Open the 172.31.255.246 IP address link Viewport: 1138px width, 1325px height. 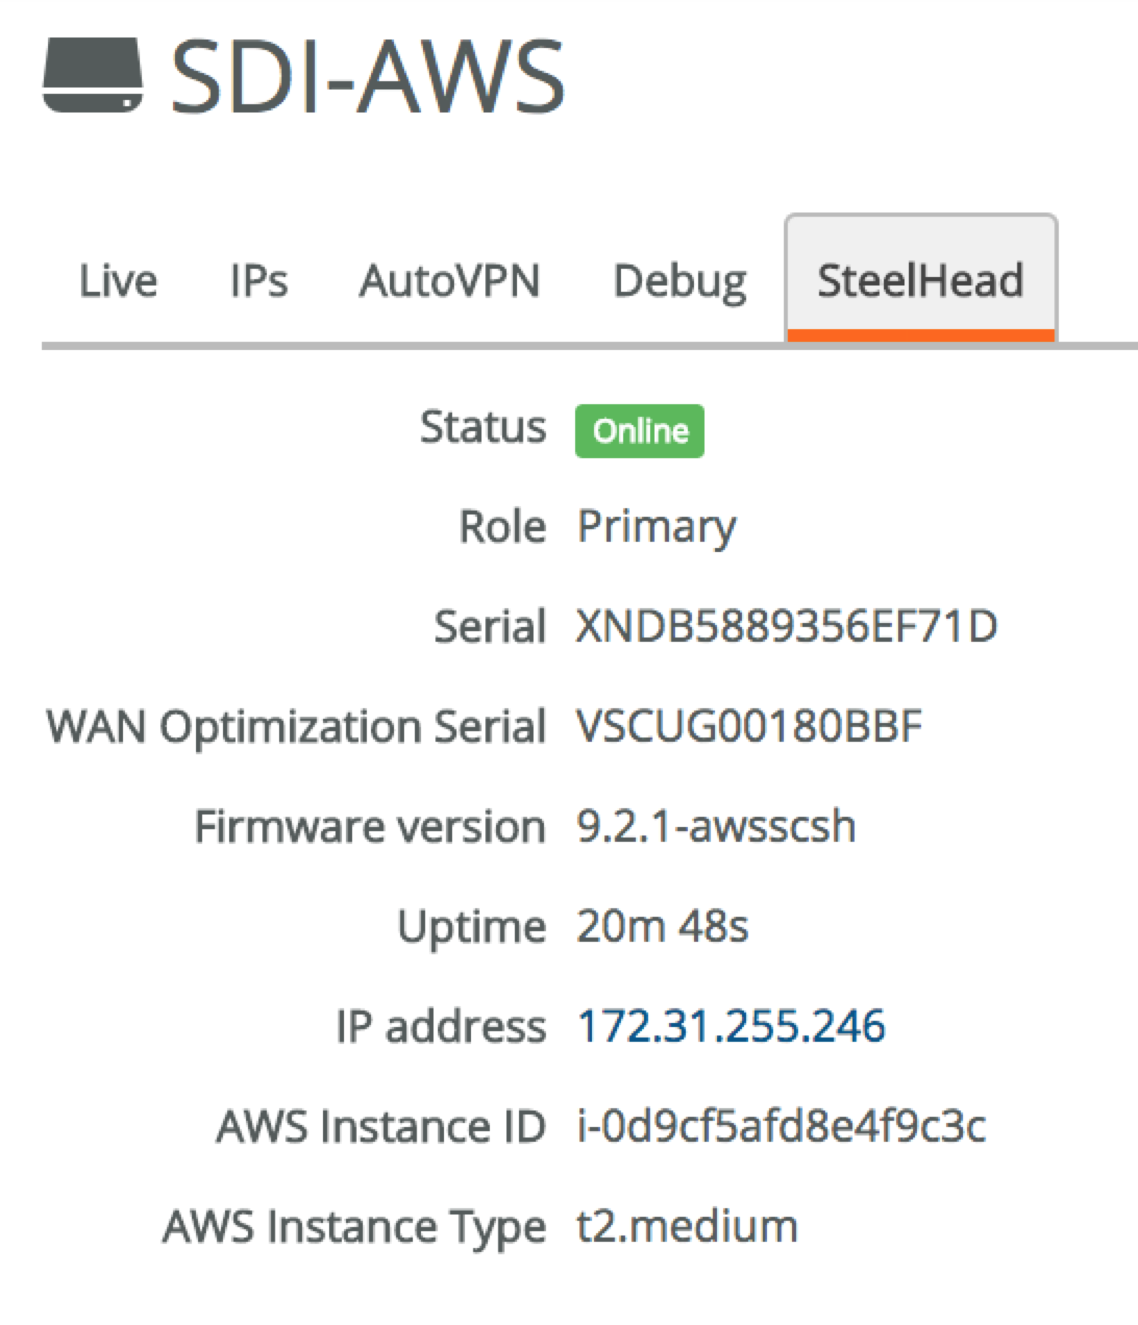(731, 1026)
